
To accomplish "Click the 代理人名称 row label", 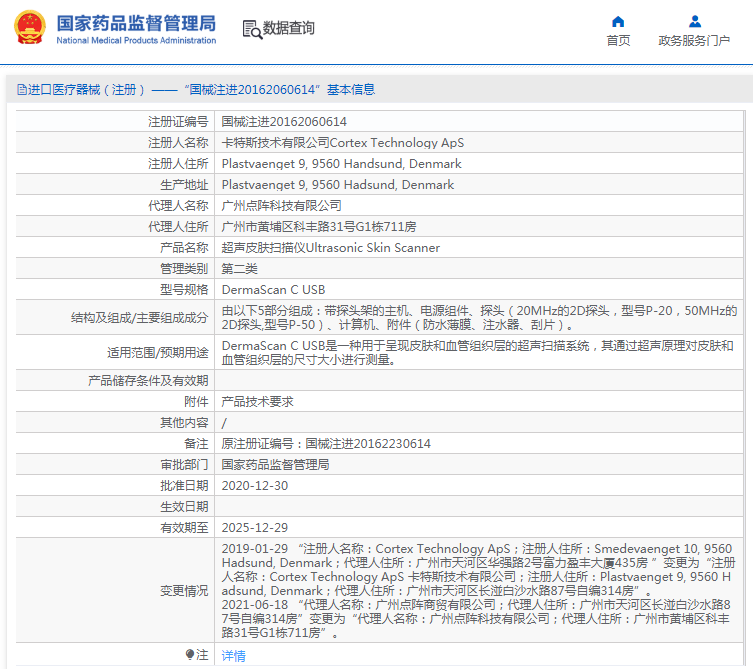I will pos(178,206).
